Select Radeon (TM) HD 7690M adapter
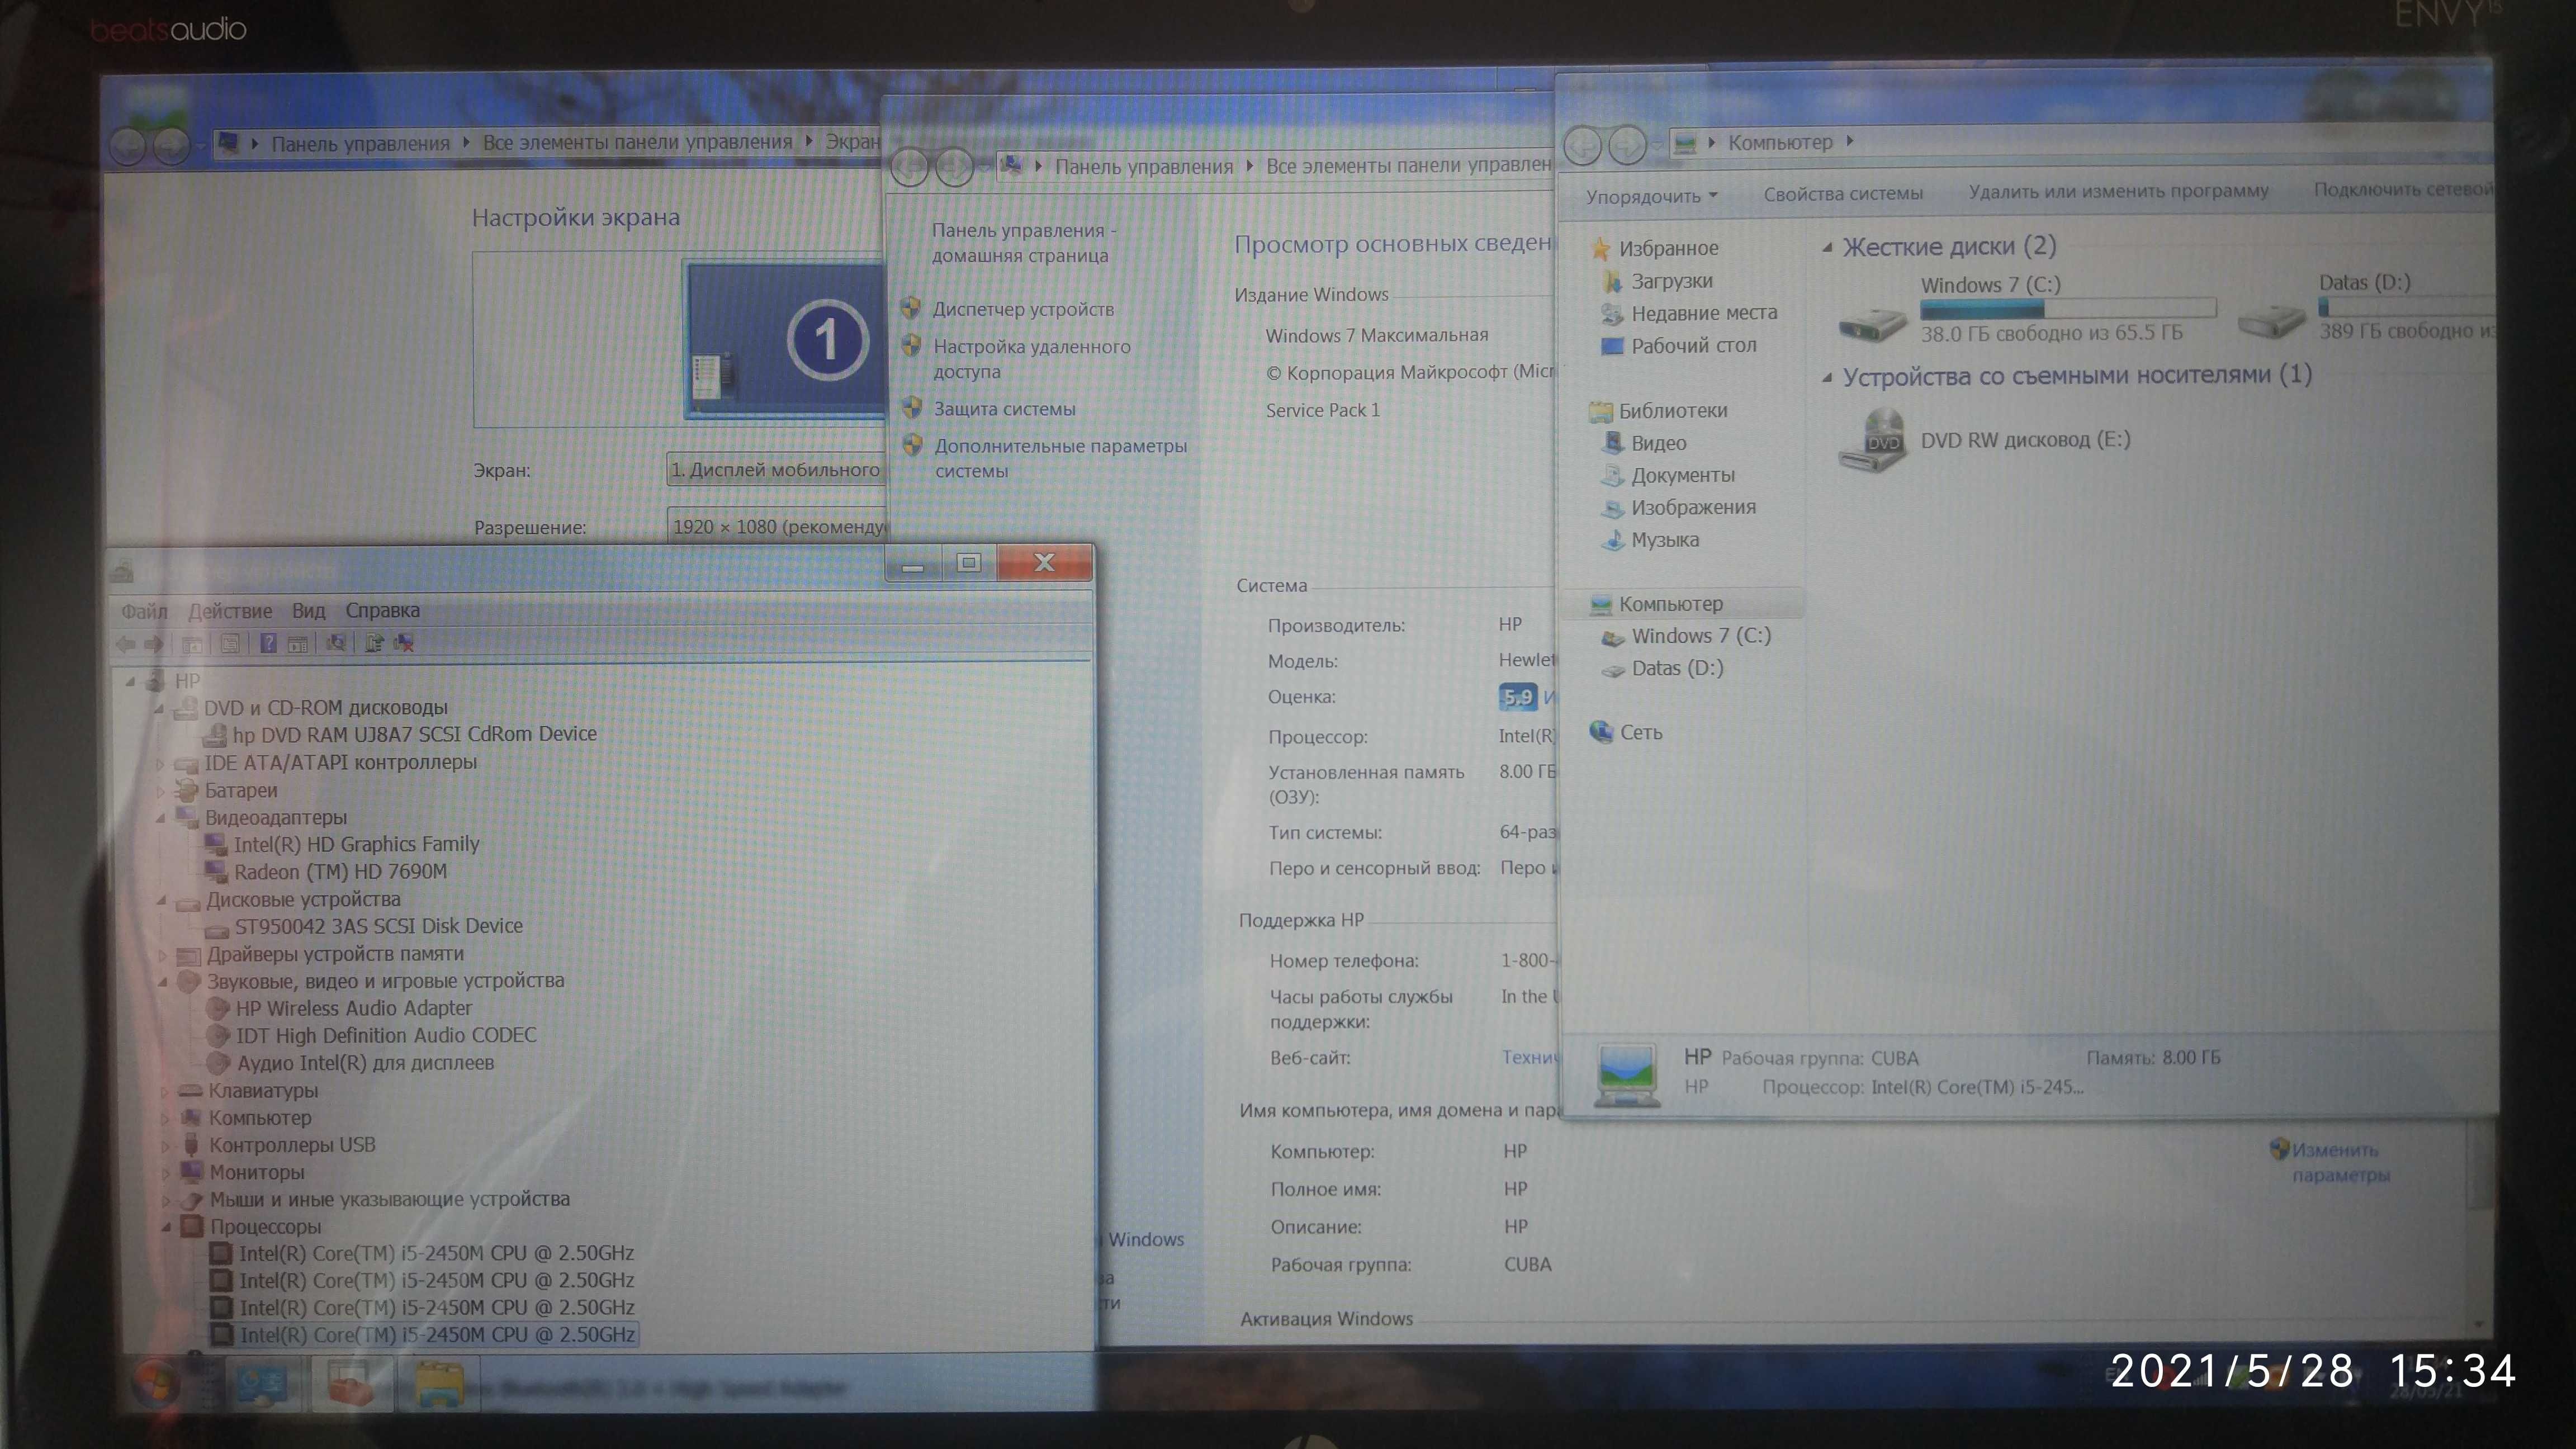 pos(340,871)
